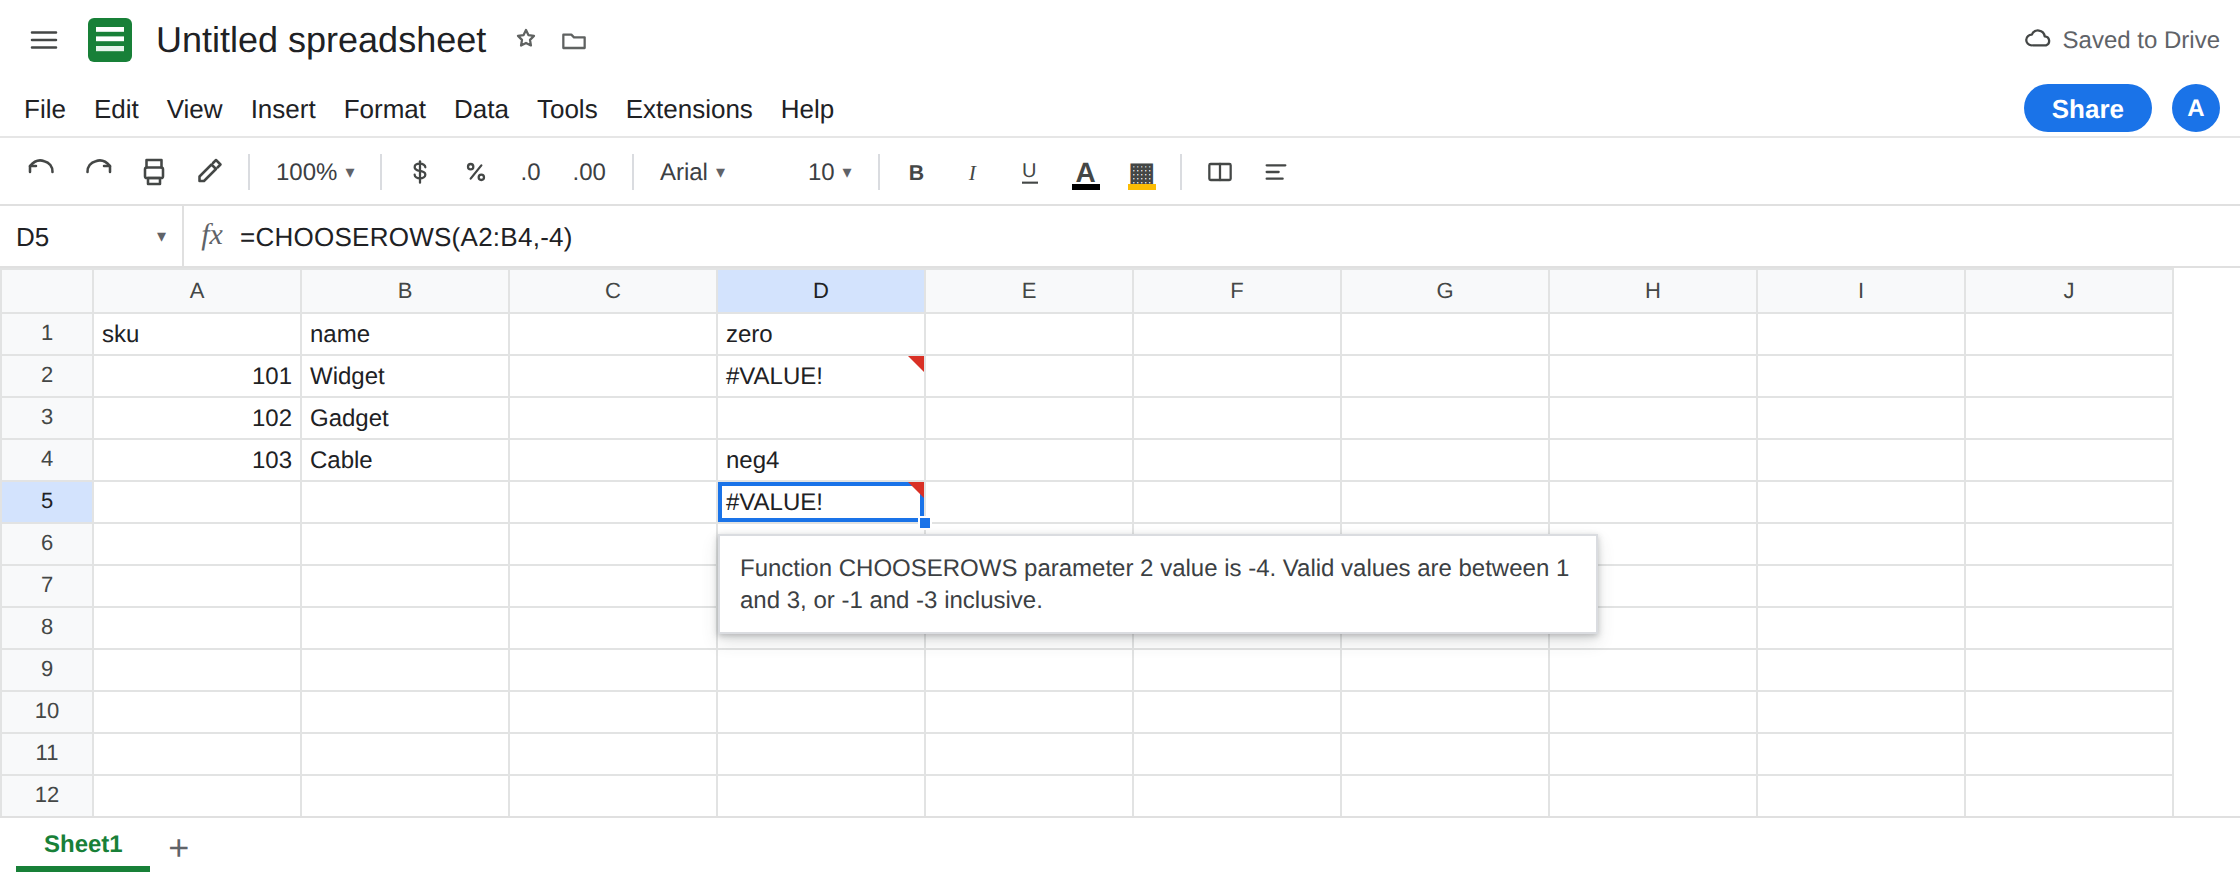2240x872 pixels.
Task: Toggle bold formatting
Action: 916,172
